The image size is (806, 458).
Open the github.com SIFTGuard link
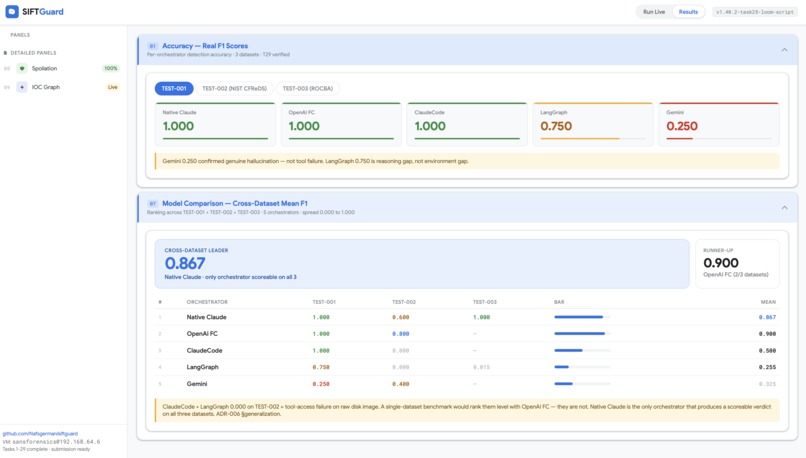[40, 433]
